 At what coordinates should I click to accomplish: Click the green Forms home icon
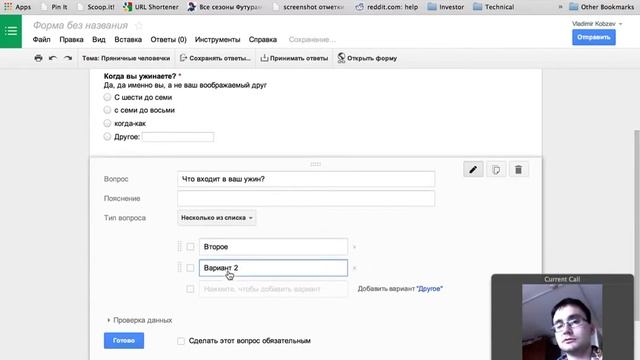[11, 31]
